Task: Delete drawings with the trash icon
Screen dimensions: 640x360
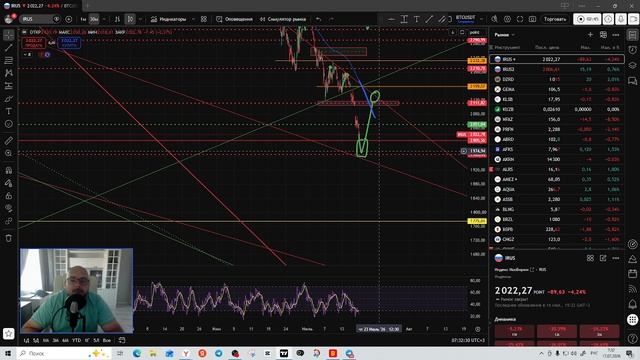Action: click(x=9, y=238)
